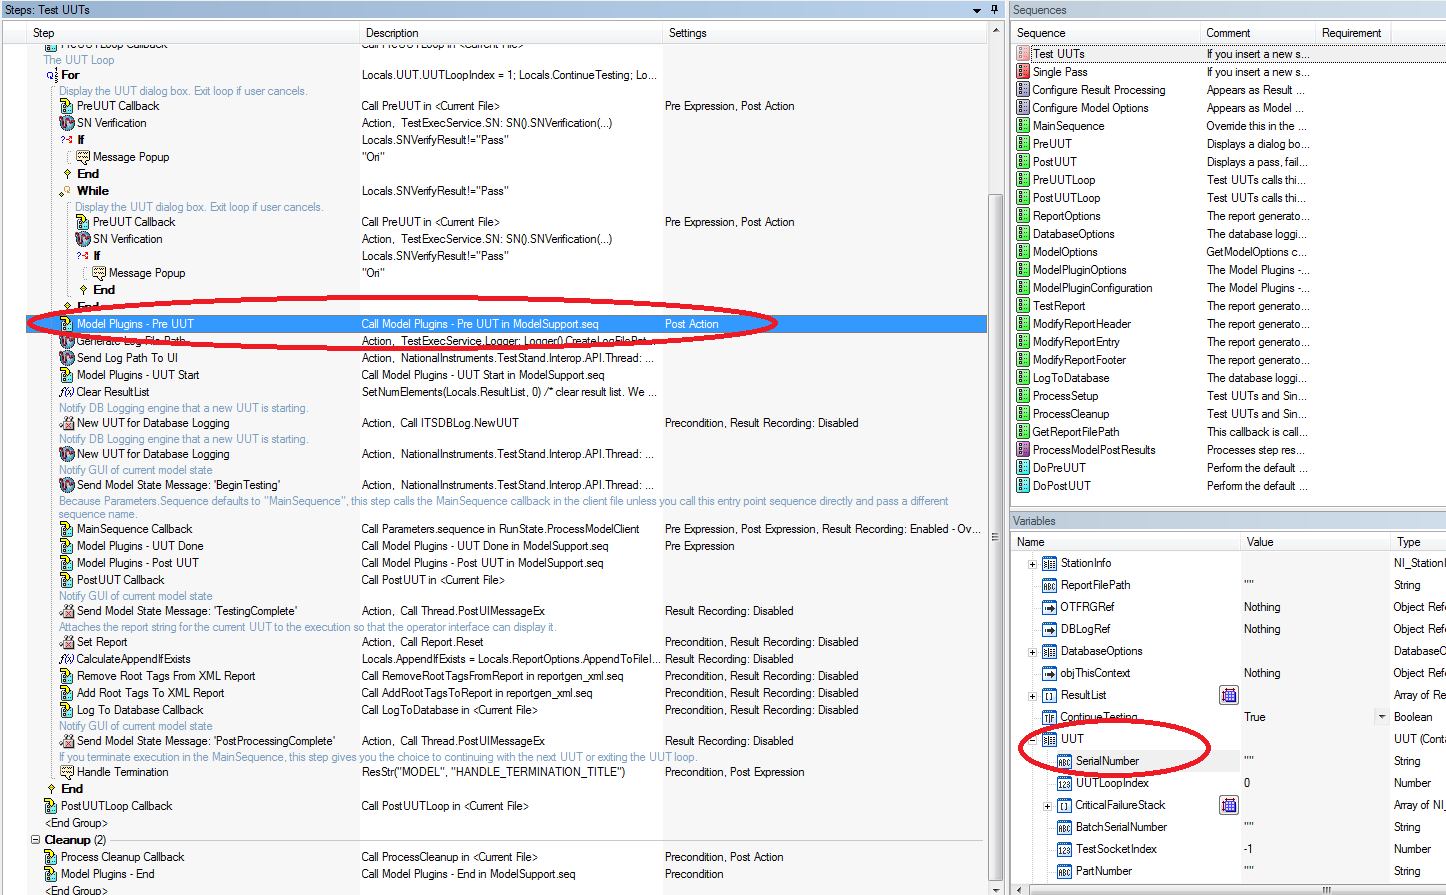Image resolution: width=1446 pixels, height=895 pixels.
Task: Click the Cleanup End Group marker row
Action: point(76,890)
